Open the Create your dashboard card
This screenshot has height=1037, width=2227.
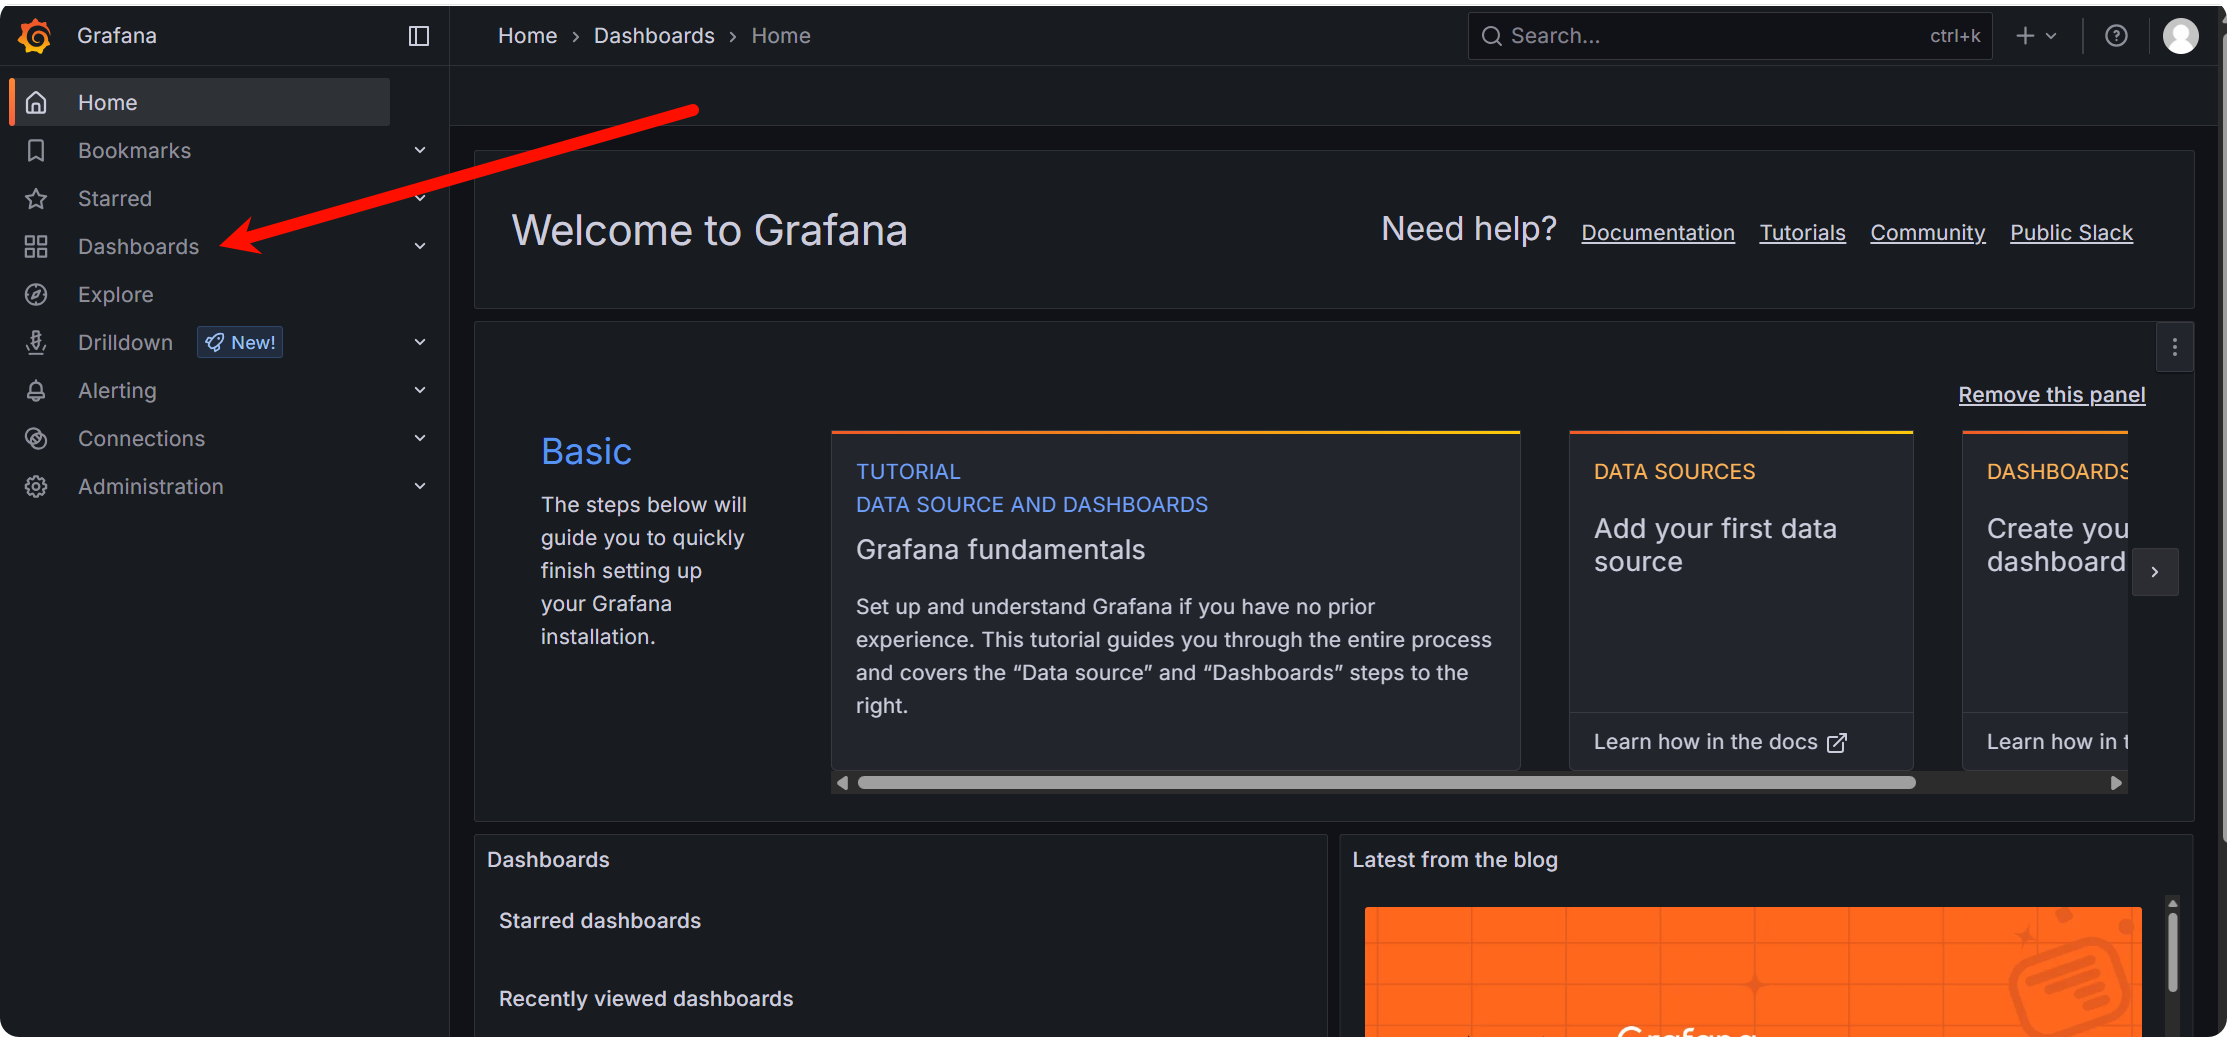point(2045,600)
